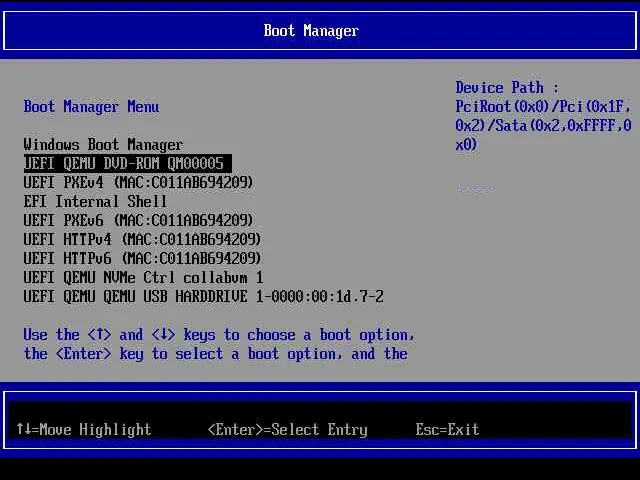This screenshot has height=480, width=640.
Task: Click the PciRoot device path value
Action: point(543,126)
